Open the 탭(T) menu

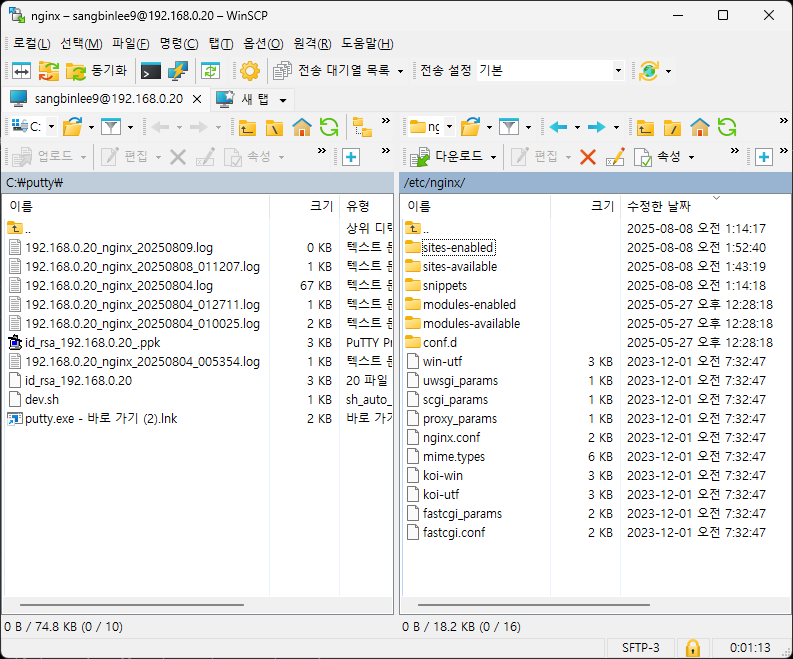[221, 44]
